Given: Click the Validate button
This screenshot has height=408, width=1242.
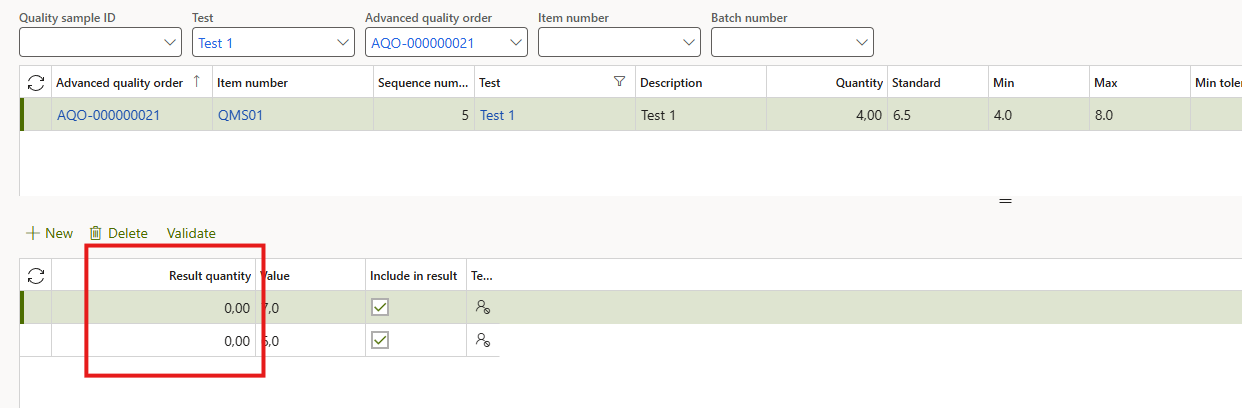Looking at the screenshot, I should tap(191, 233).
